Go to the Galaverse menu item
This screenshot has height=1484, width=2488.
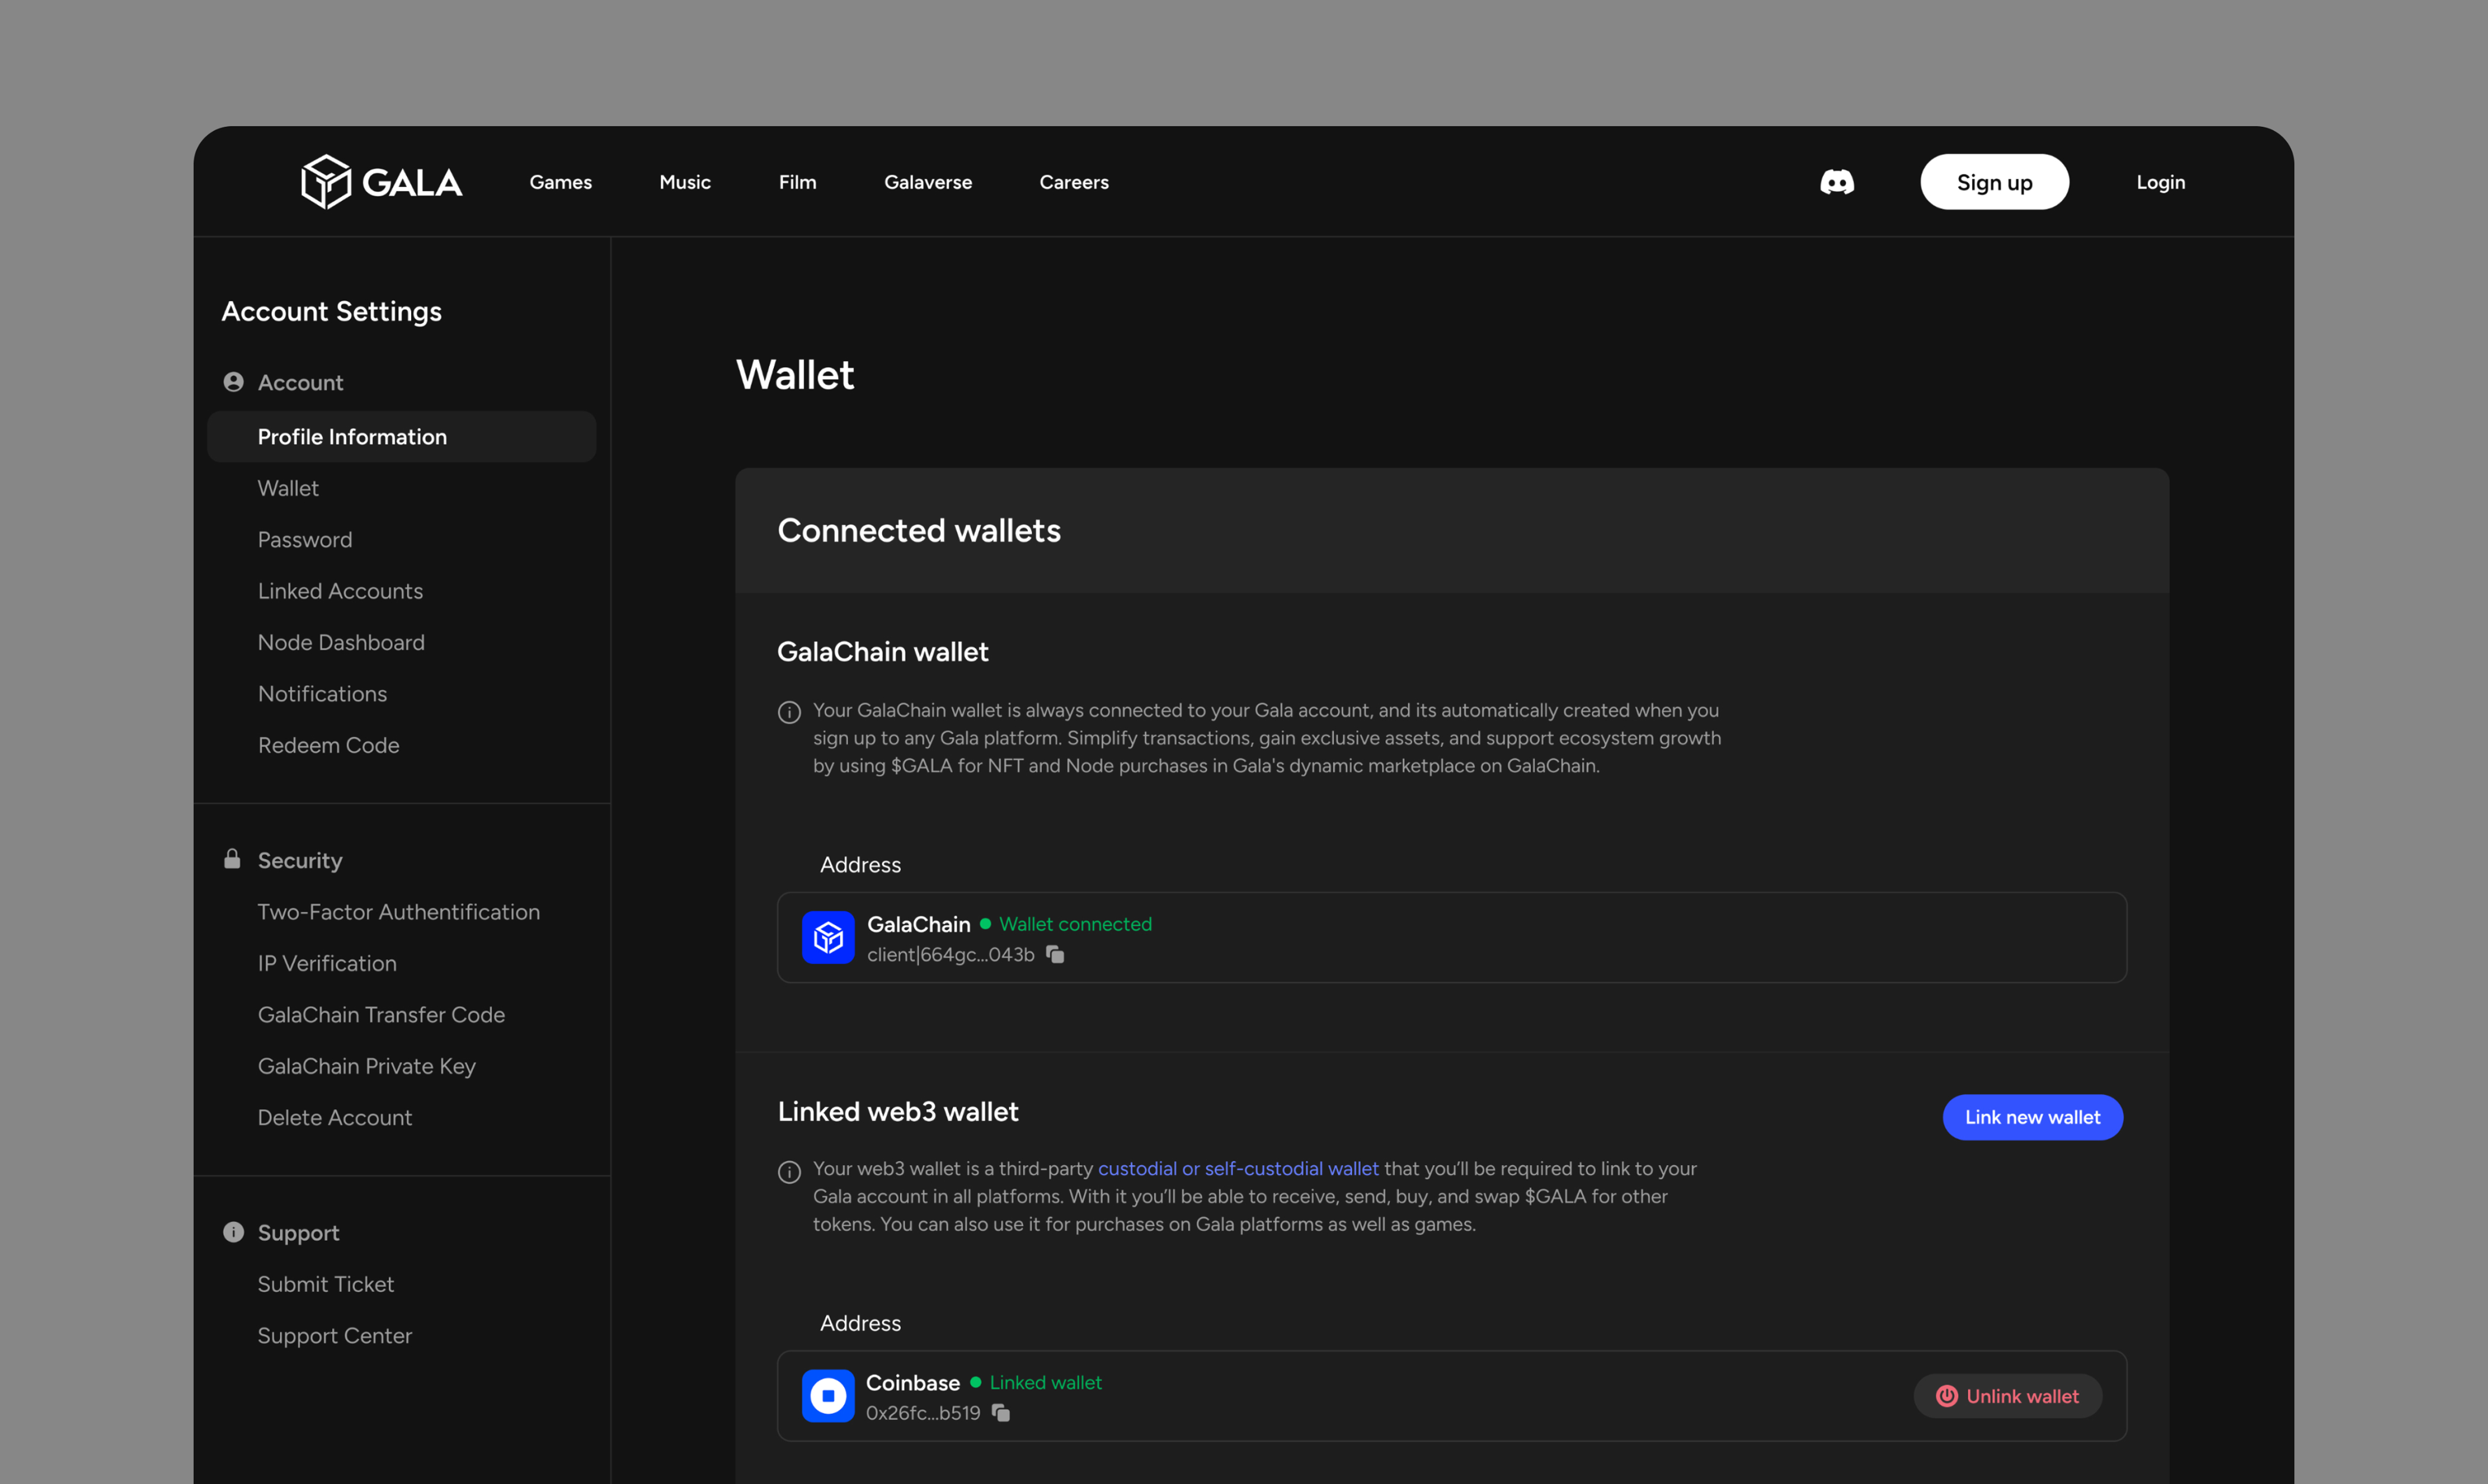pyautogui.click(x=927, y=182)
